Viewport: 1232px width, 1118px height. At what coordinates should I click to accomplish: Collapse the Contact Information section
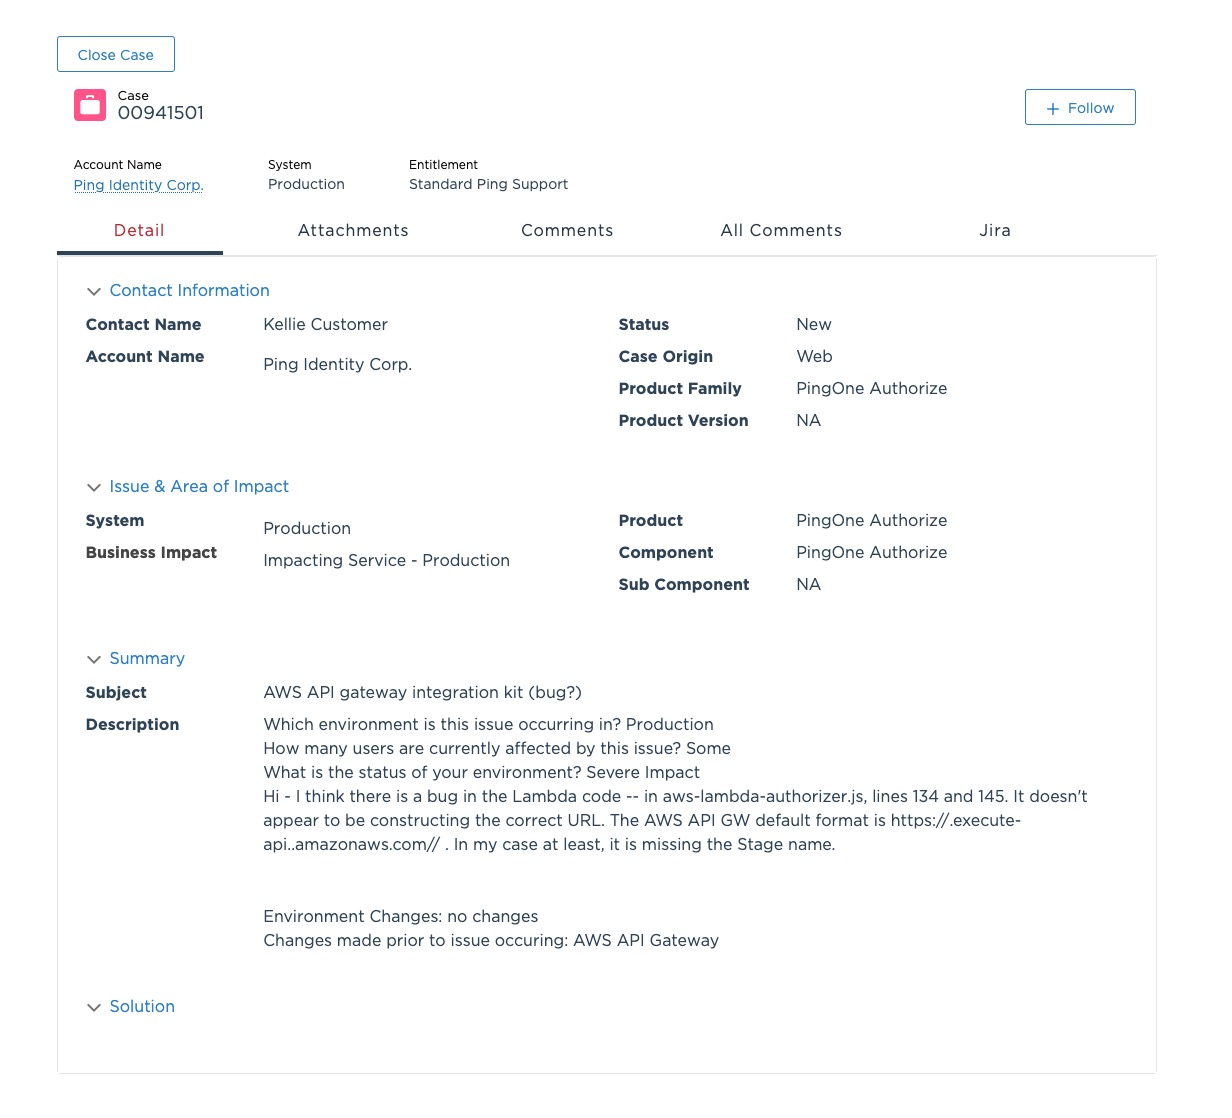(189, 290)
